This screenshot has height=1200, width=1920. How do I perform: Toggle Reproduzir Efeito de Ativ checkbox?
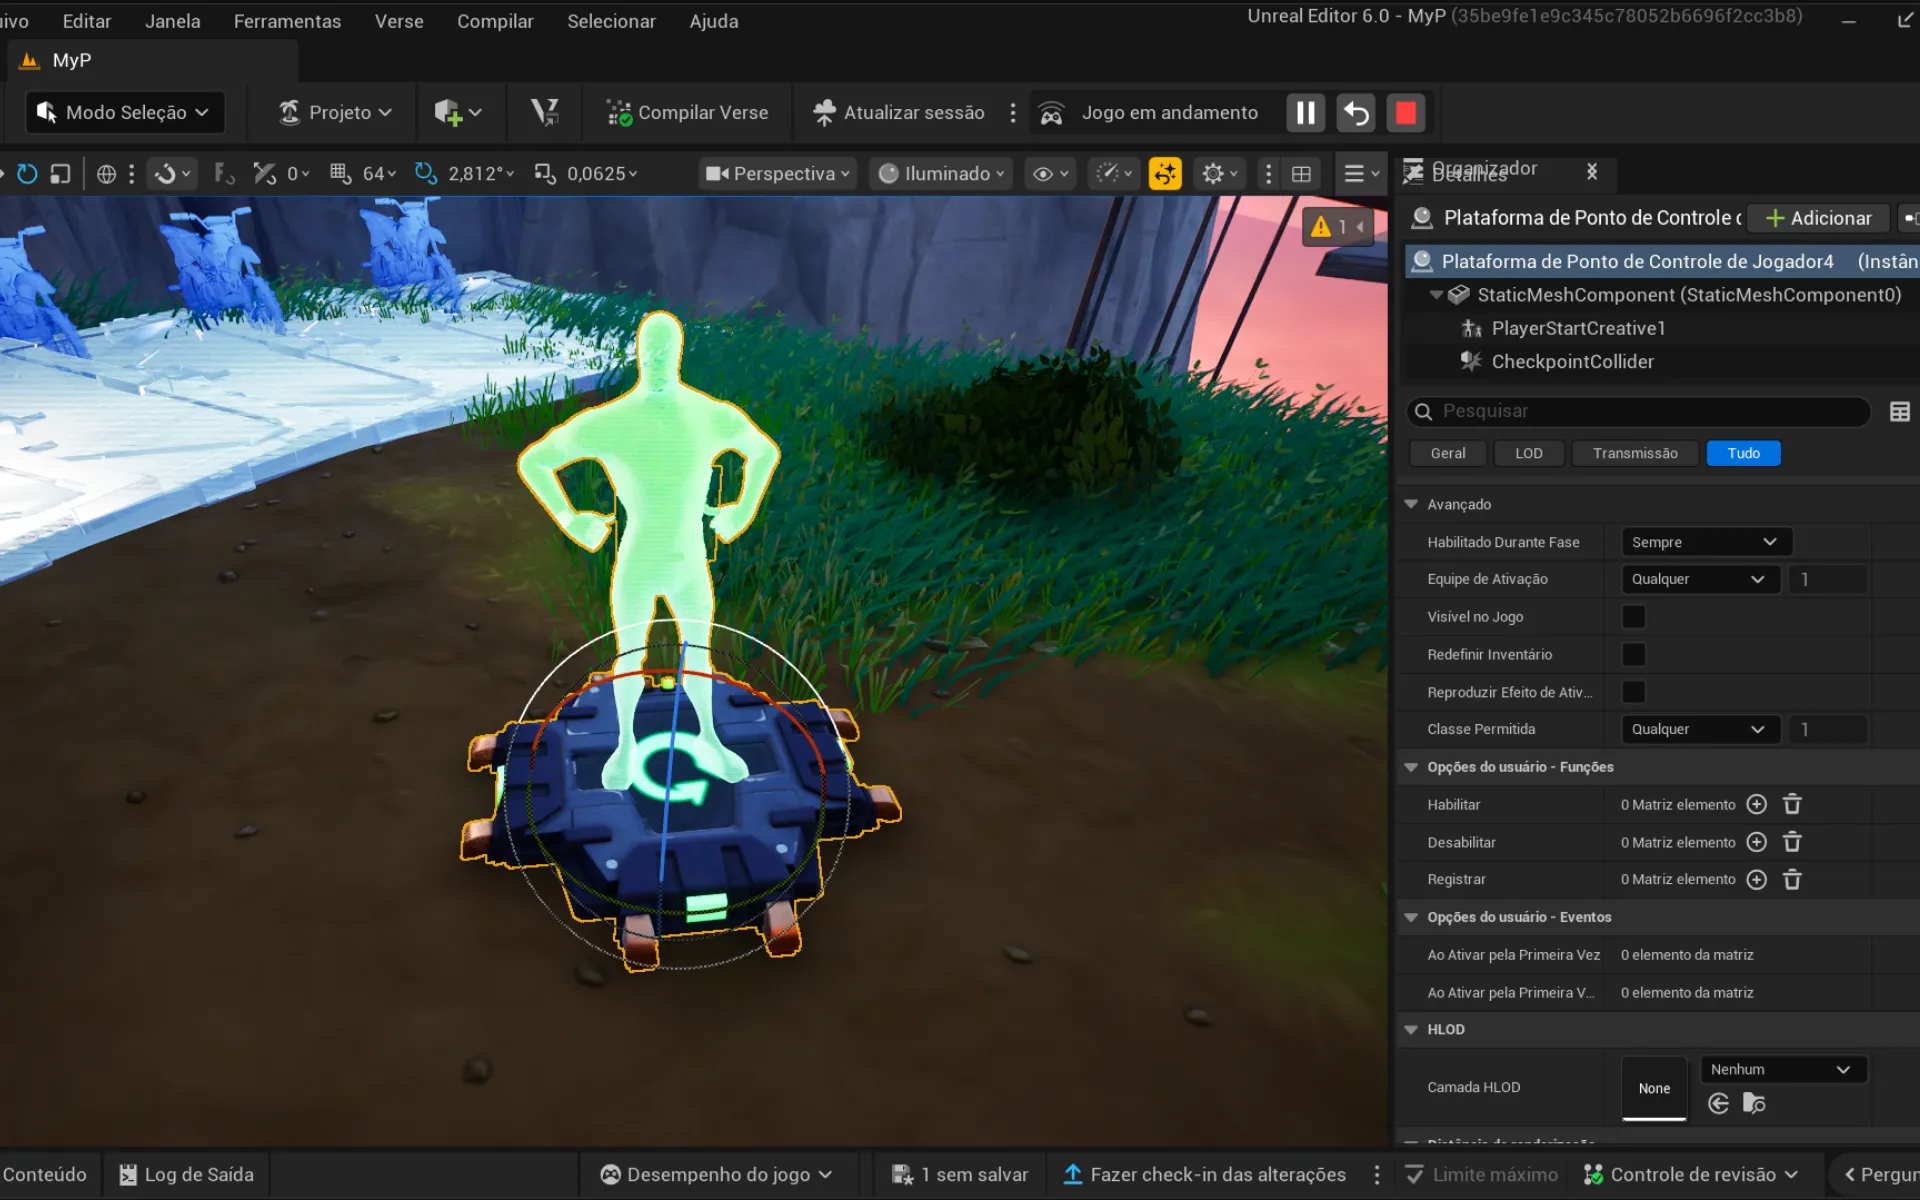tap(1633, 692)
